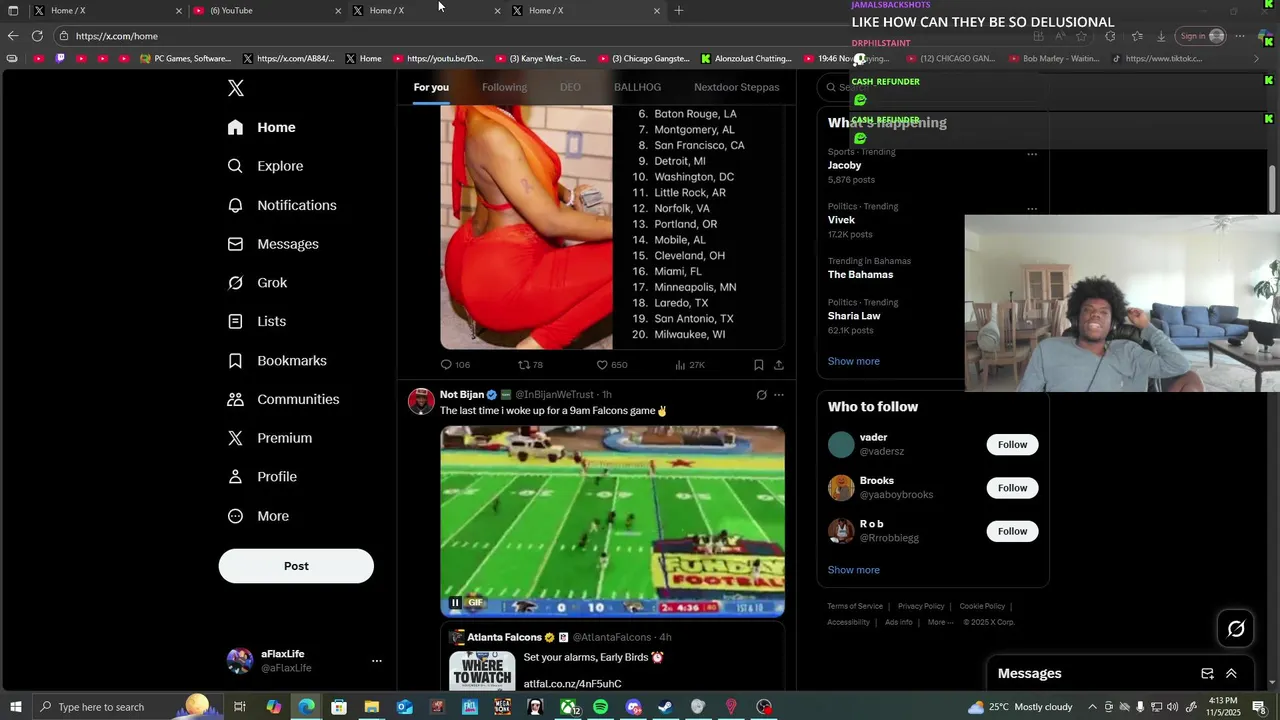This screenshot has height=720, width=1280.
Task: Open Spotify from the taskbar
Action: pos(600,707)
